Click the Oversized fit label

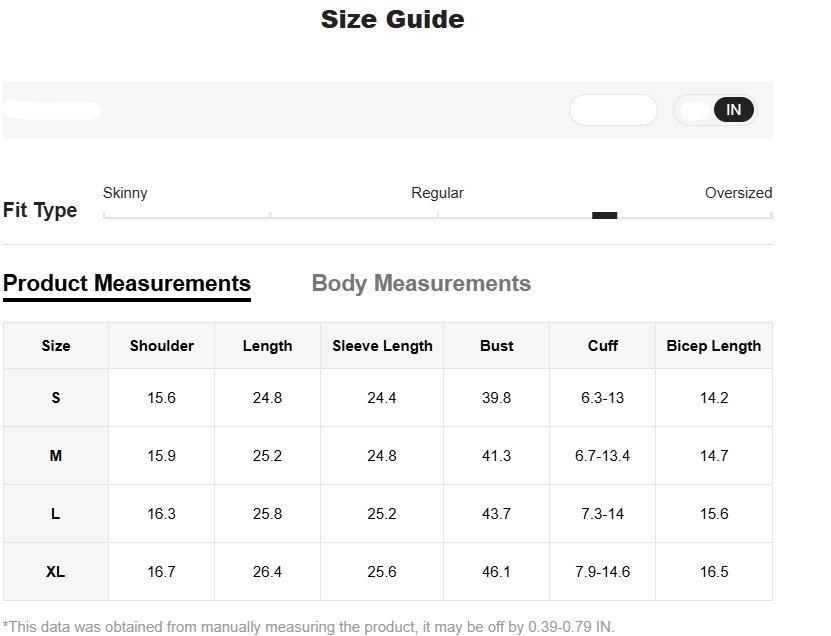pyautogui.click(x=738, y=193)
